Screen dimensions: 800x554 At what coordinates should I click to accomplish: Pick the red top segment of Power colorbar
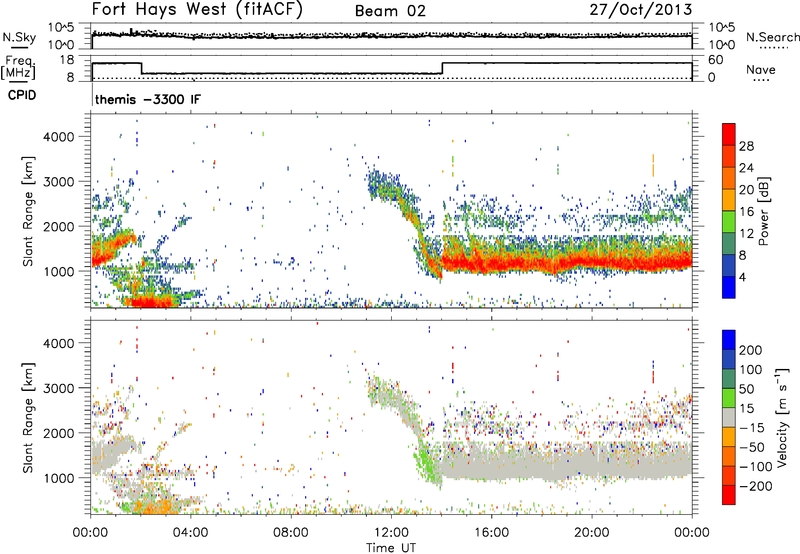click(729, 133)
